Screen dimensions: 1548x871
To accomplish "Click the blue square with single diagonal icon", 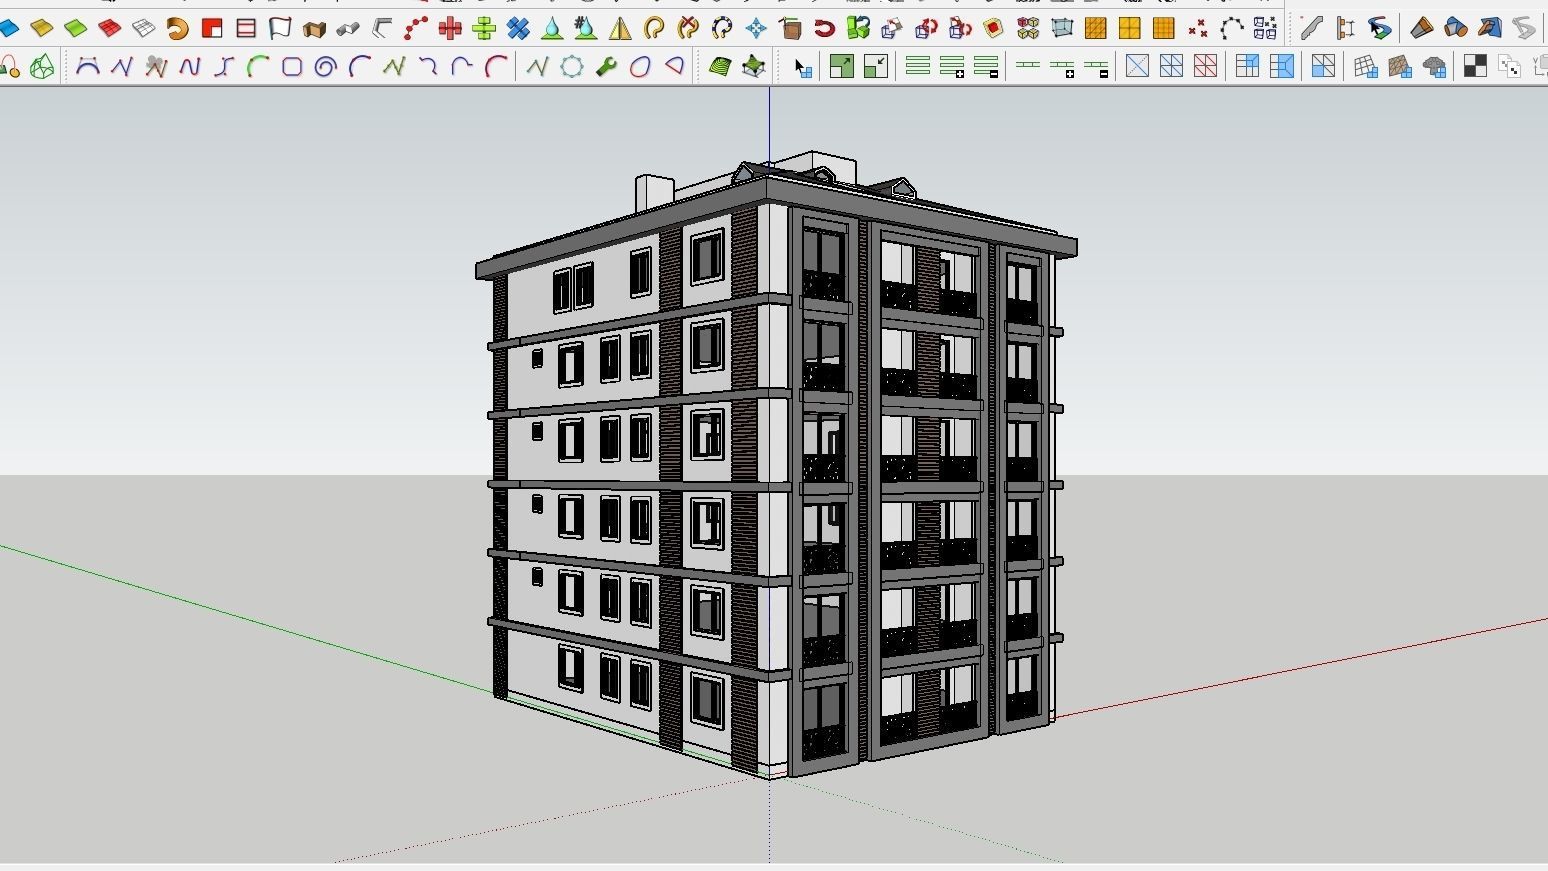I will click(1138, 67).
